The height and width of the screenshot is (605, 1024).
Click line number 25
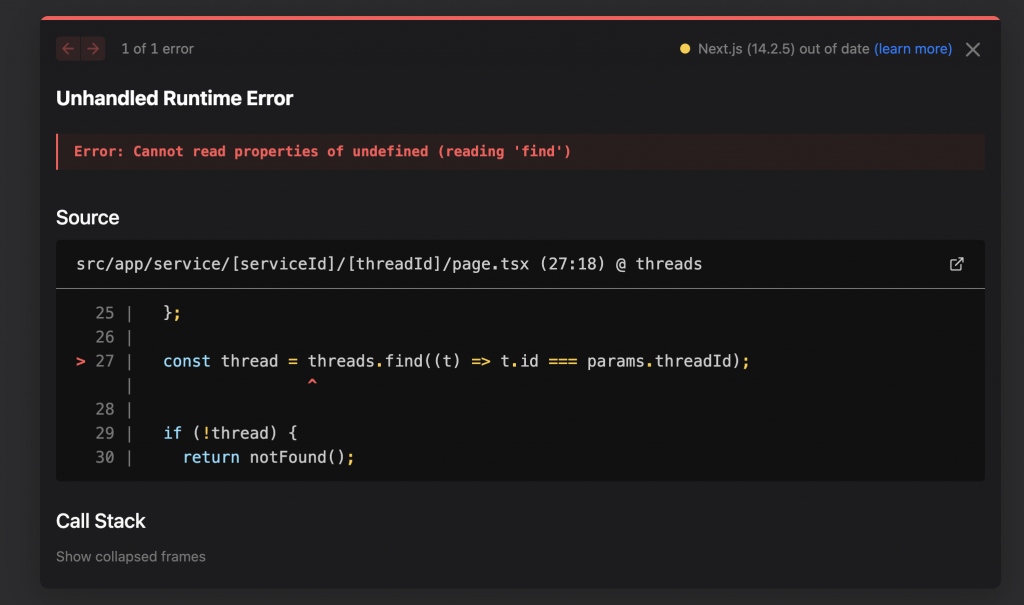[104, 313]
